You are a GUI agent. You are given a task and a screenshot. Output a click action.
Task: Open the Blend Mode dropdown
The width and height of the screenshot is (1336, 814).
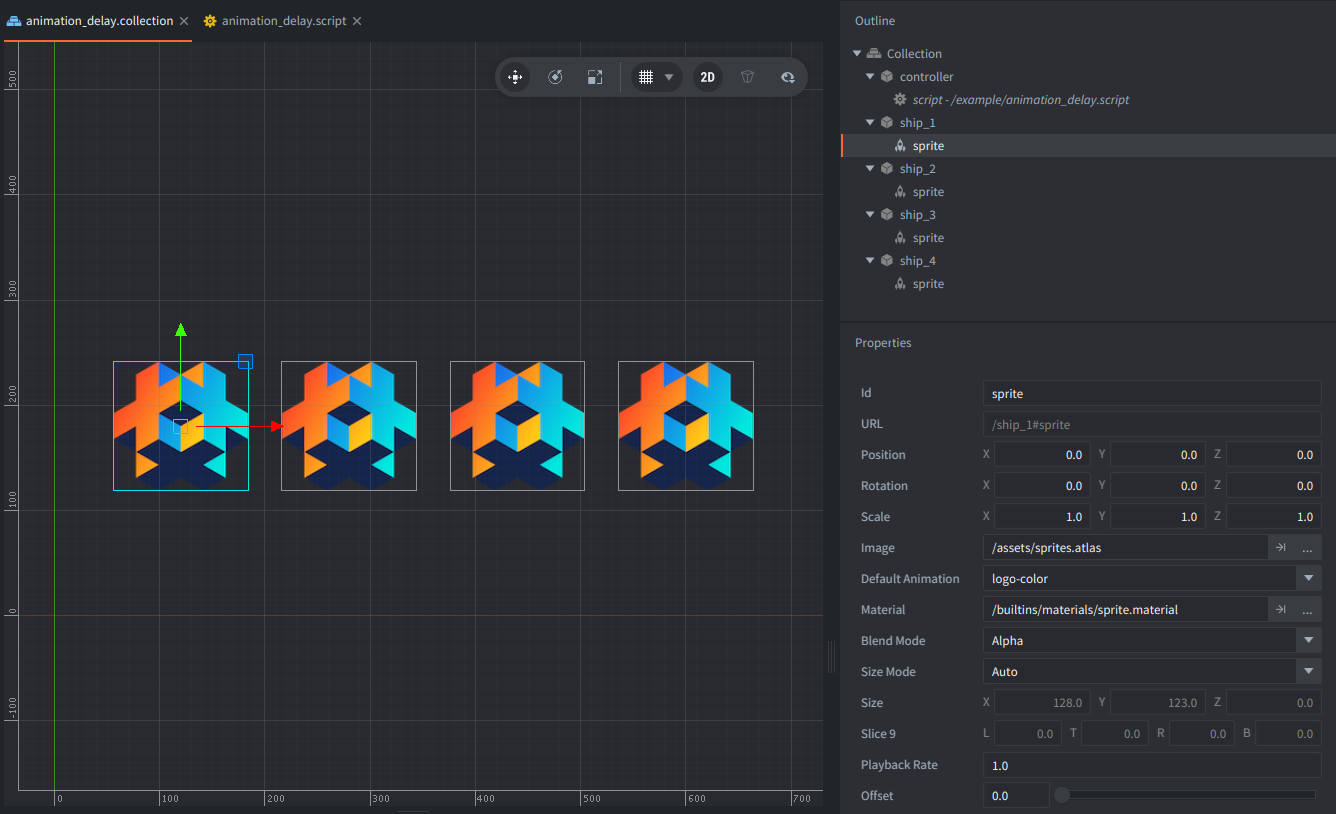coord(1308,641)
